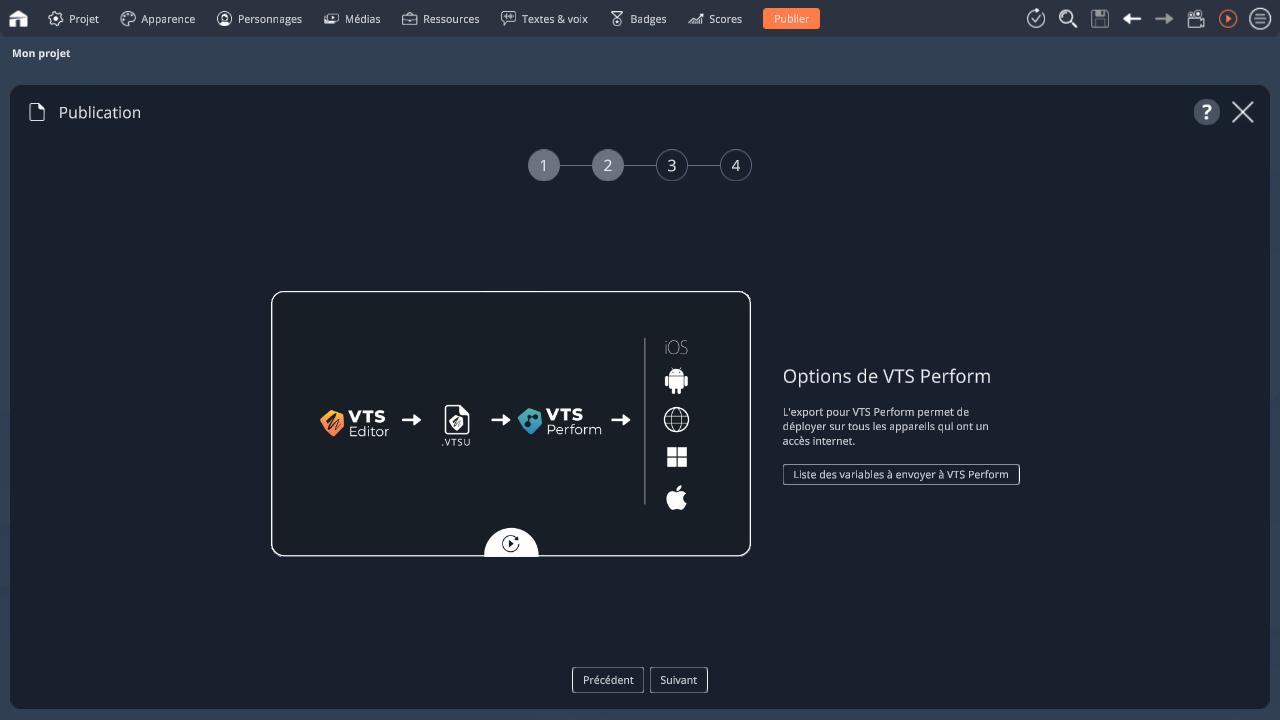1280x720 pixels.
Task: Click the Publication document icon
Action: (37, 112)
